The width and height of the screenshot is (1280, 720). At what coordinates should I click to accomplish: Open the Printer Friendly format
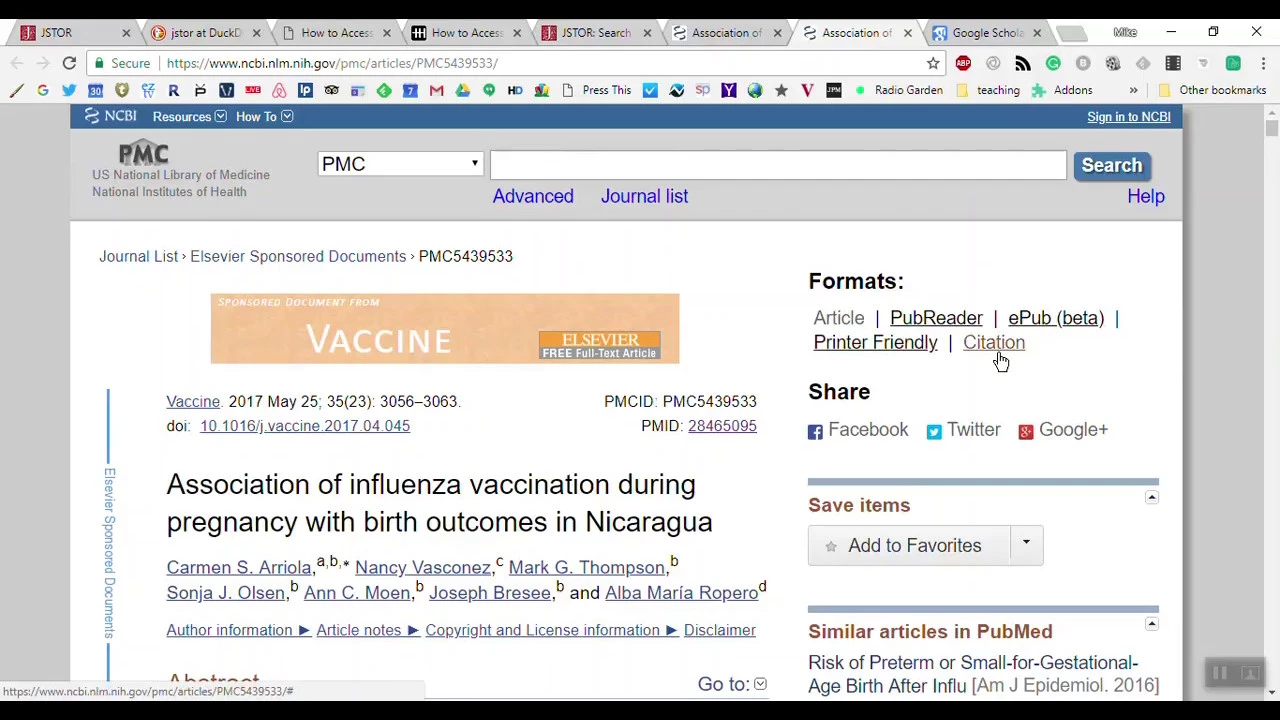coord(875,343)
